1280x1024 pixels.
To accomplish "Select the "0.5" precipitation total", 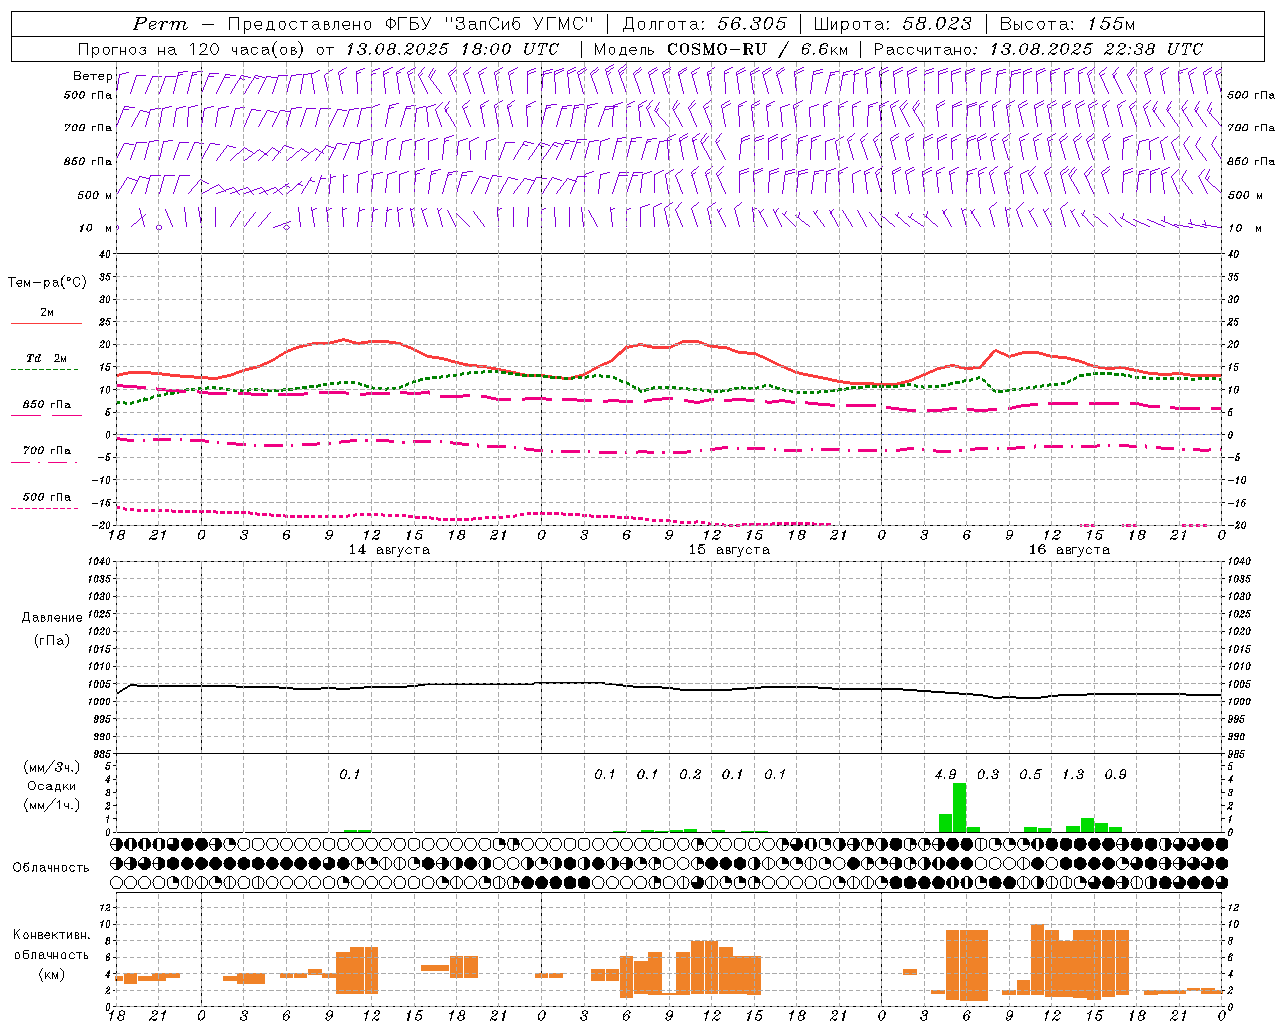I will point(1030,774).
